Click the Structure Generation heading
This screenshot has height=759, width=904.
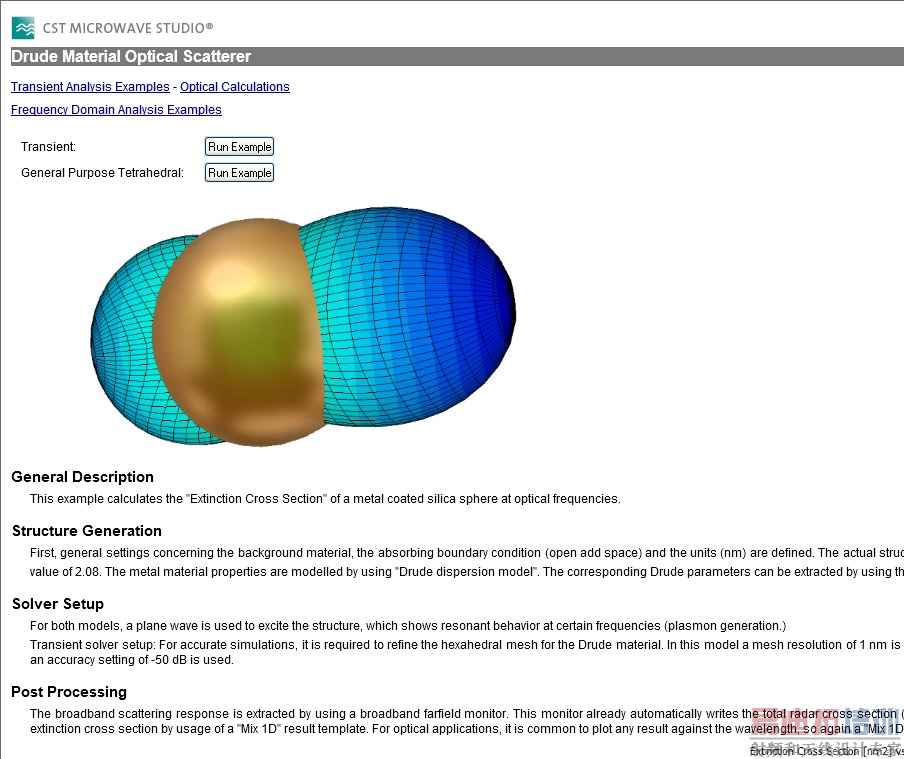click(x=86, y=531)
